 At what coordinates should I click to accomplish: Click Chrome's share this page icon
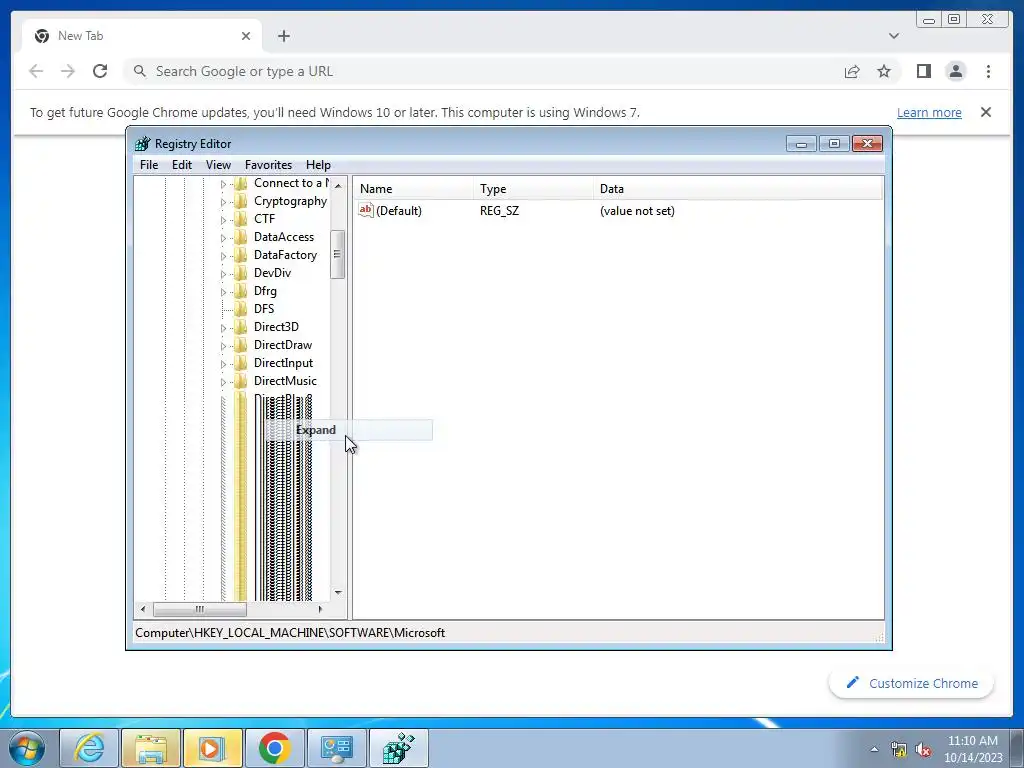click(x=852, y=71)
